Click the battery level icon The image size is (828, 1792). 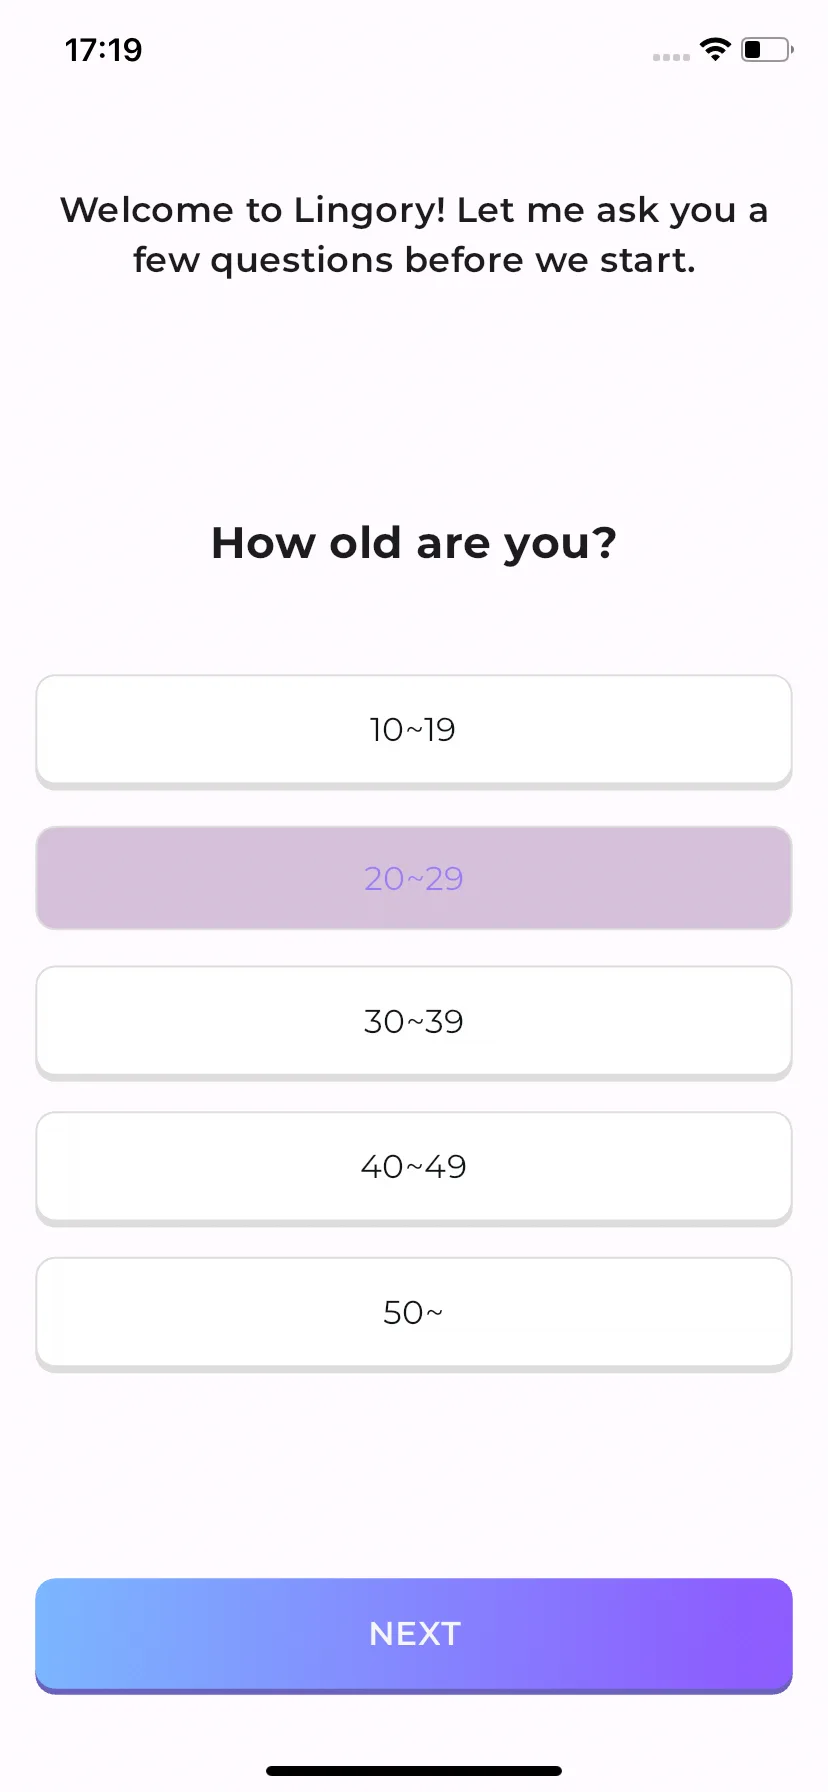click(767, 49)
